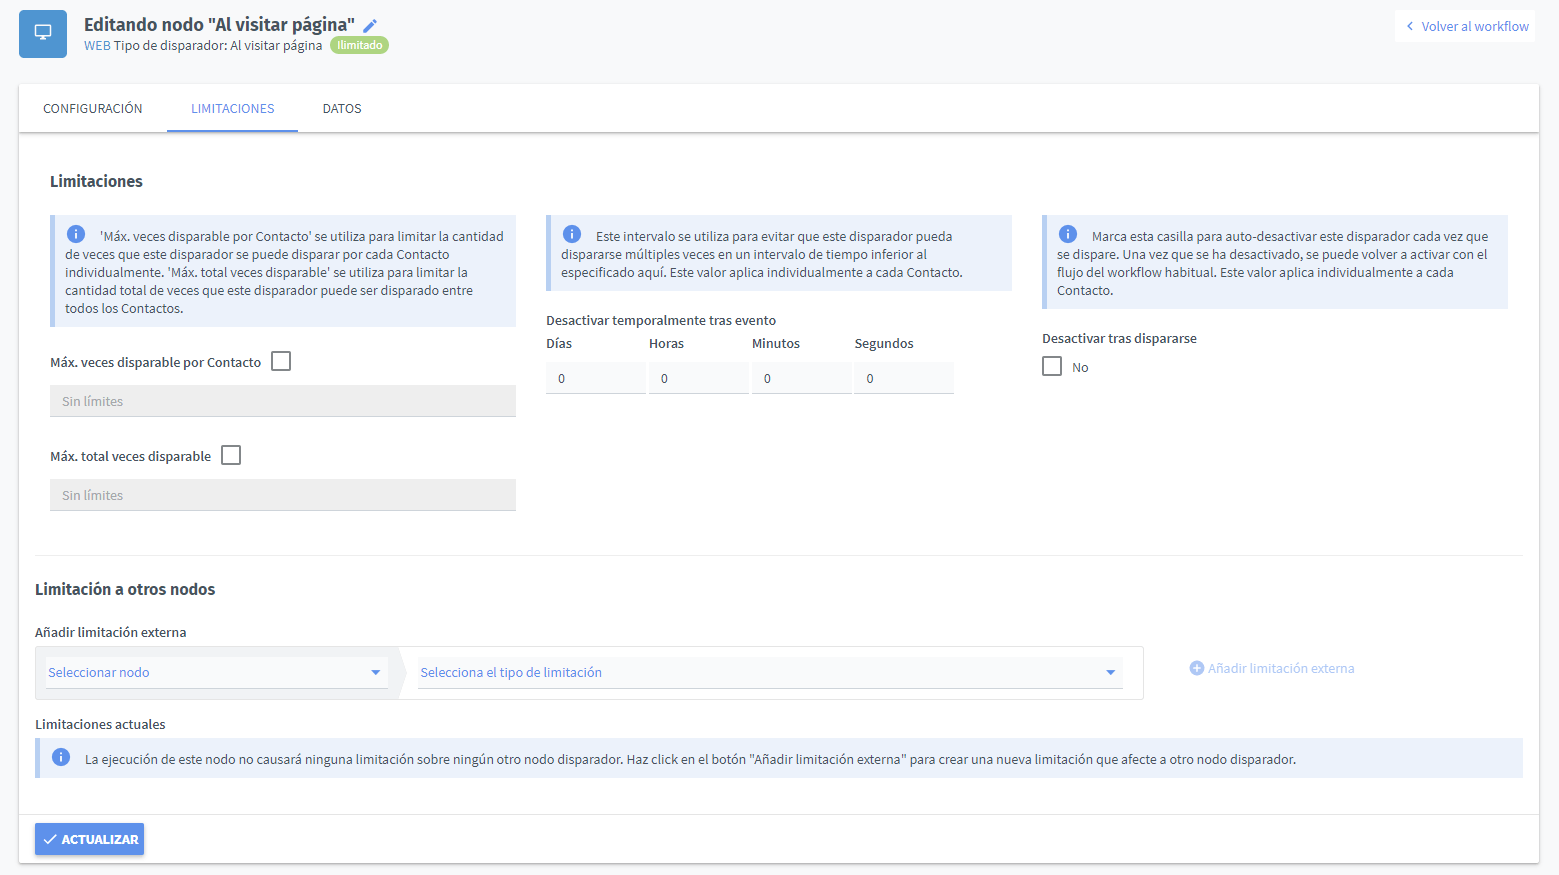The height and width of the screenshot is (875, 1559).
Task: Open the Seleccionar nodo dropdown
Action: pos(215,672)
